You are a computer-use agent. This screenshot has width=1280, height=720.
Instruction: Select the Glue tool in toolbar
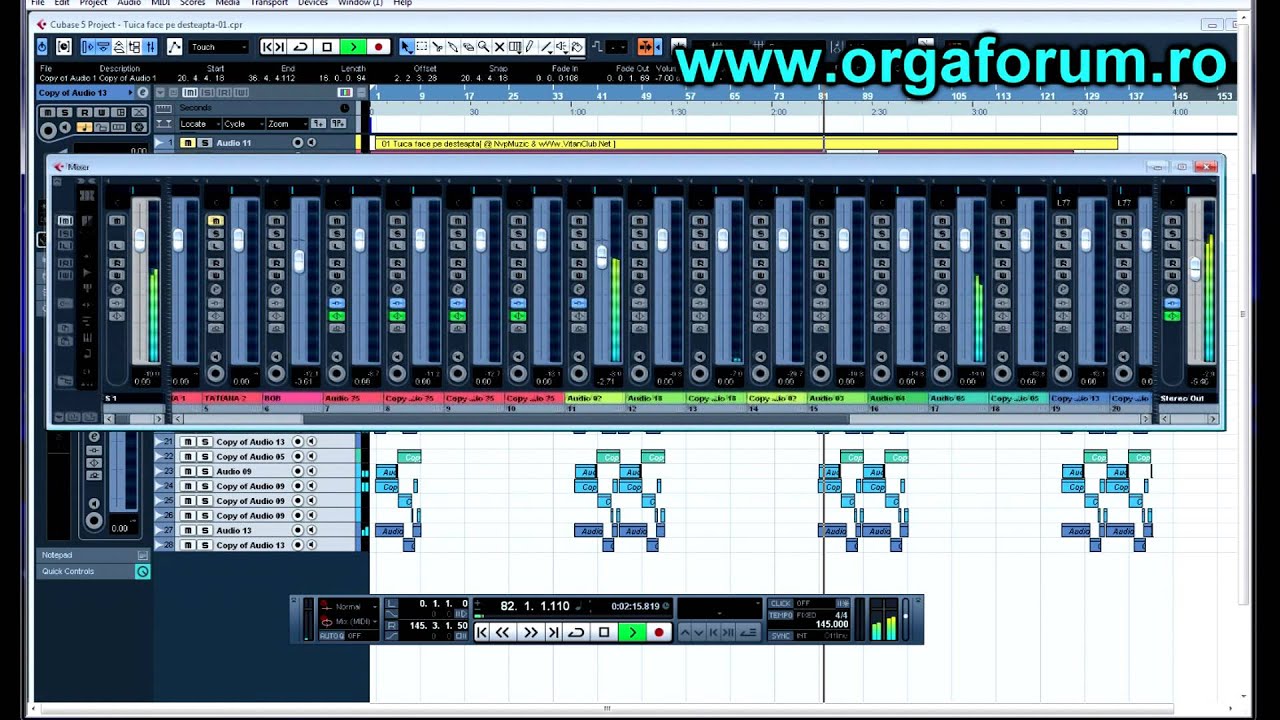click(453, 47)
